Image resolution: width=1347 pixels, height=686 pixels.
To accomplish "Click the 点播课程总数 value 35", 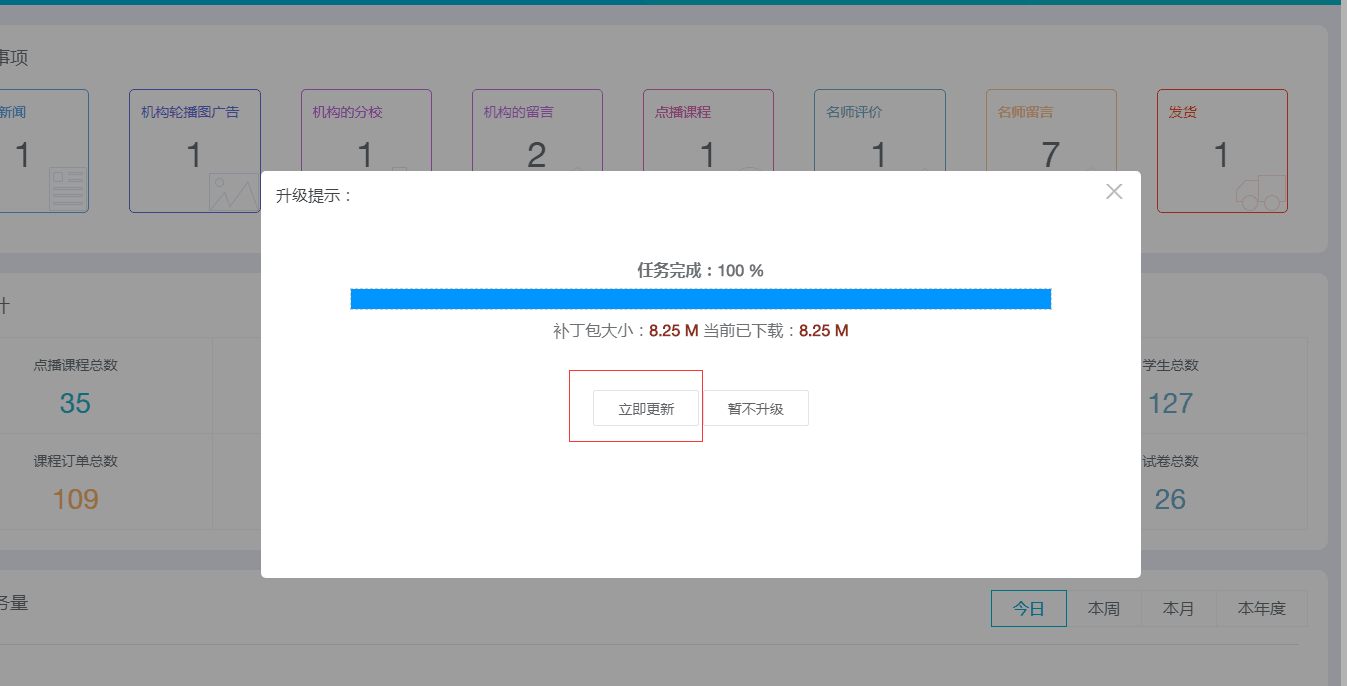I will 75,403.
